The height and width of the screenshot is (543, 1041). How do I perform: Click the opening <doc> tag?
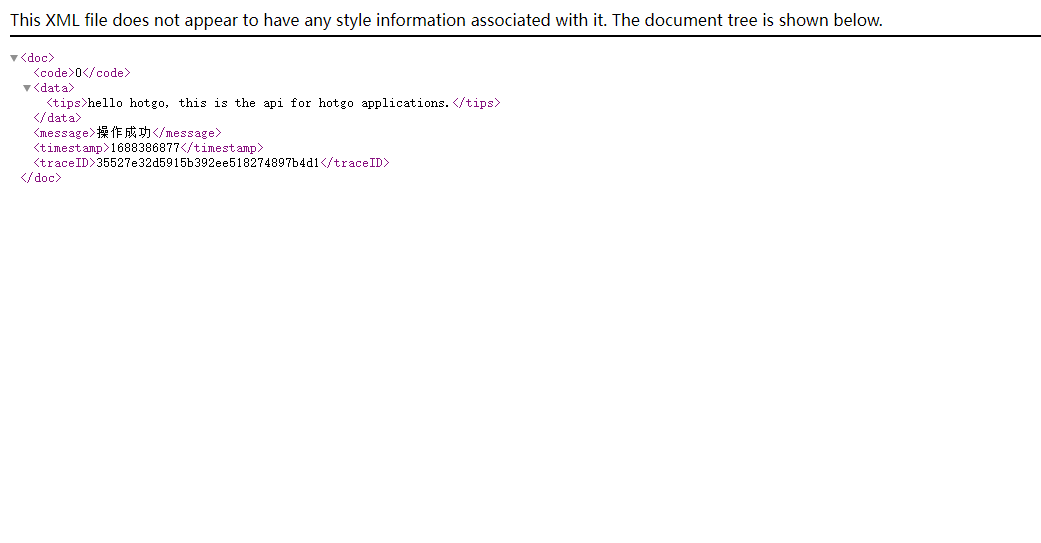coord(37,58)
